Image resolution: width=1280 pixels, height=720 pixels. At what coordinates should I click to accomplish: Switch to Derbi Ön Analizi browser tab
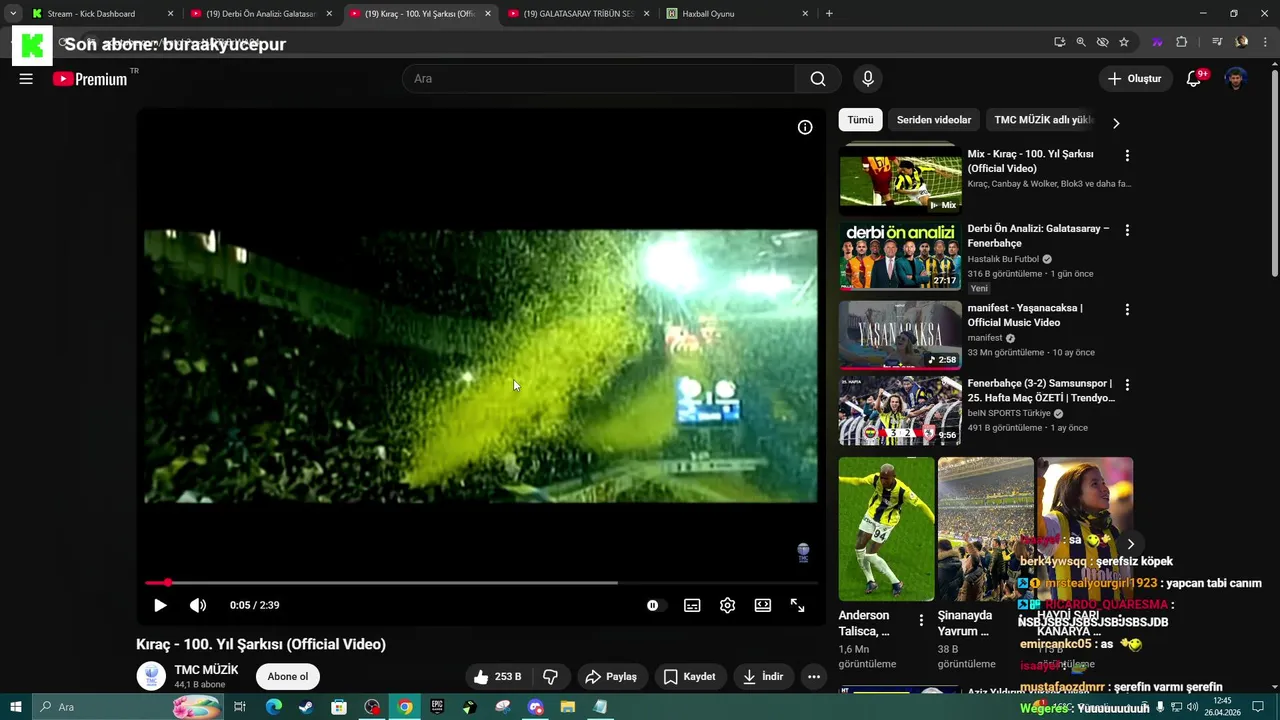(x=262, y=14)
